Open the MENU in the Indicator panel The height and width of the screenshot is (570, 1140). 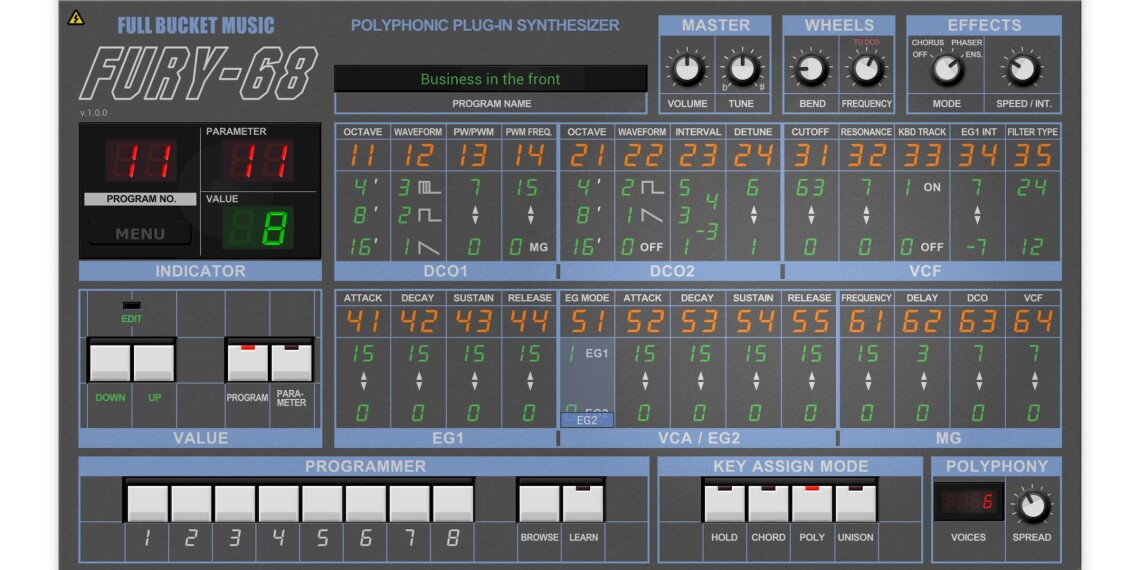pyautogui.click(x=140, y=234)
